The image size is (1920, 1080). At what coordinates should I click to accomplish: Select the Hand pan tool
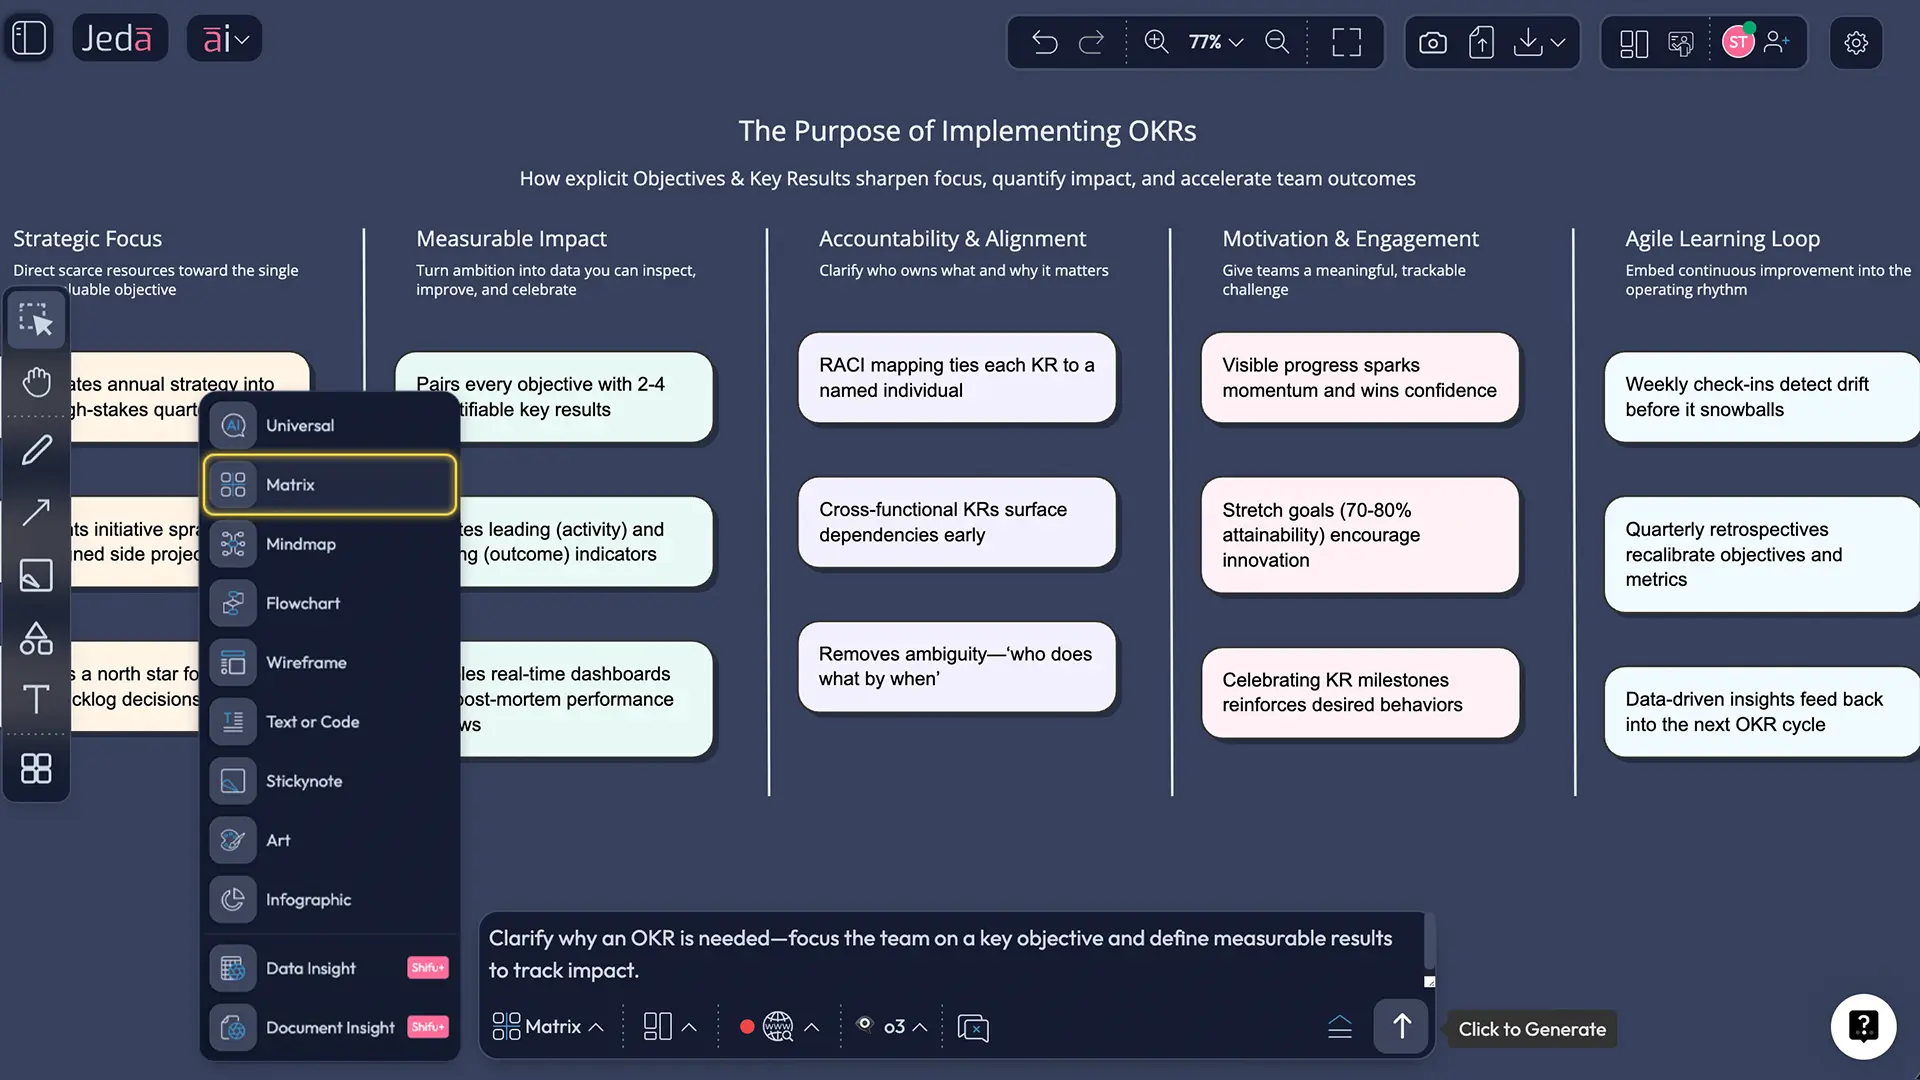pos(37,381)
